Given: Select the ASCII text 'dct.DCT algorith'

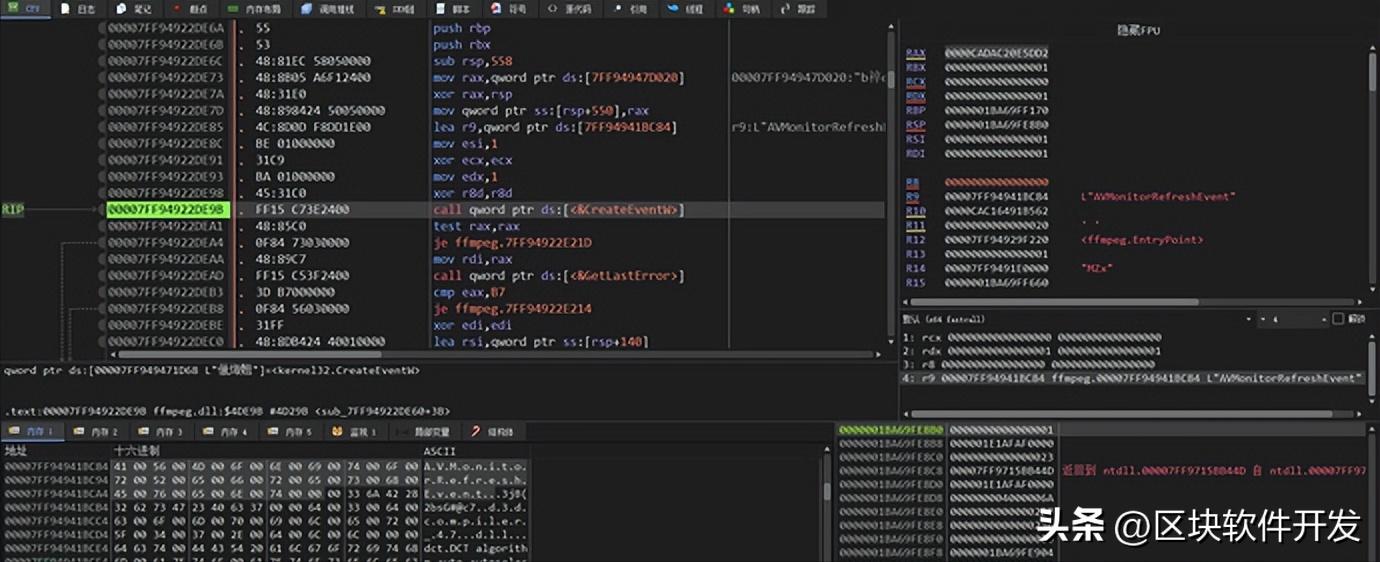Looking at the screenshot, I should click(x=475, y=549).
